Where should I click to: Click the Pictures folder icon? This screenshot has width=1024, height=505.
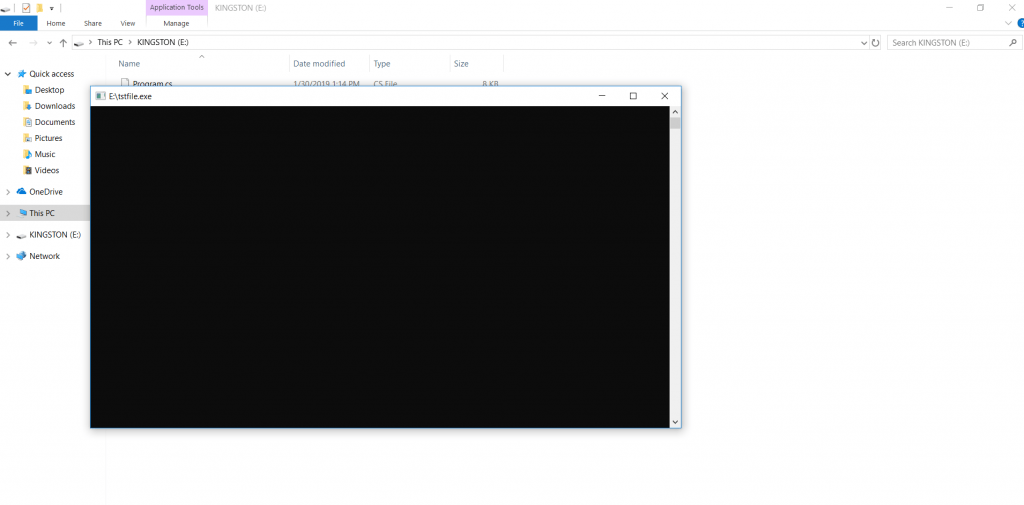[27, 138]
